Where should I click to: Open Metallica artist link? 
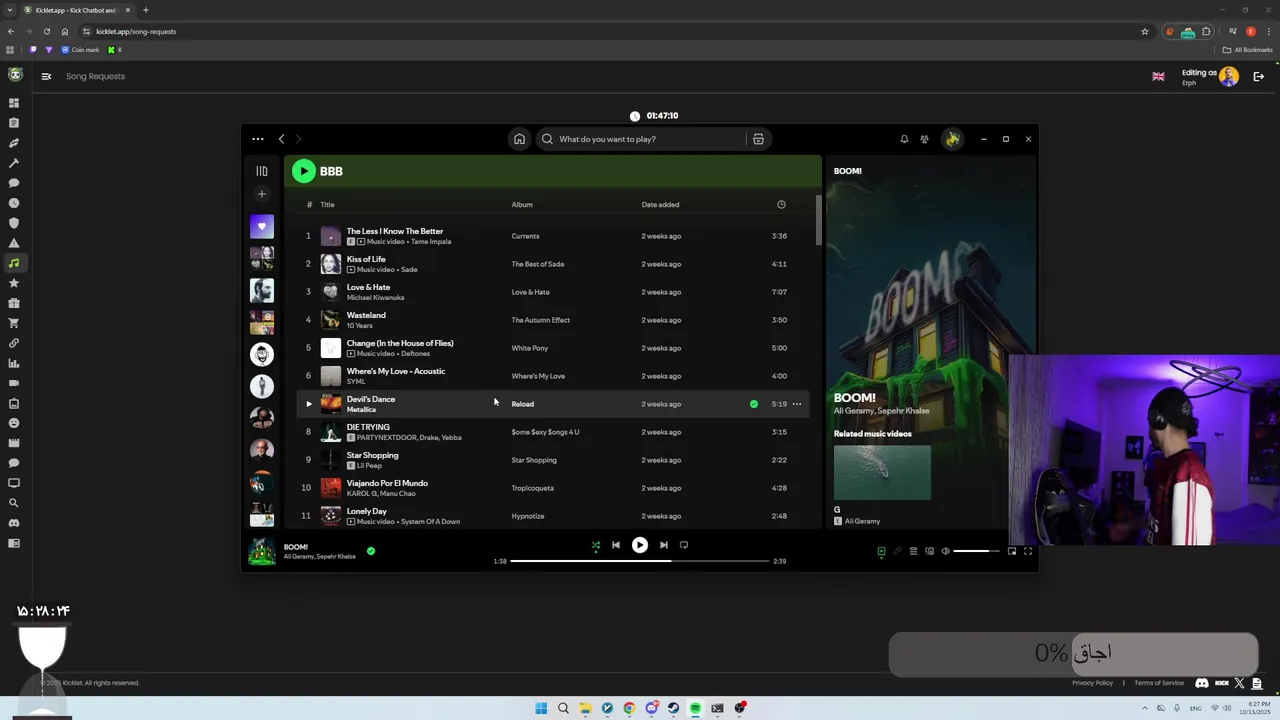pos(361,410)
